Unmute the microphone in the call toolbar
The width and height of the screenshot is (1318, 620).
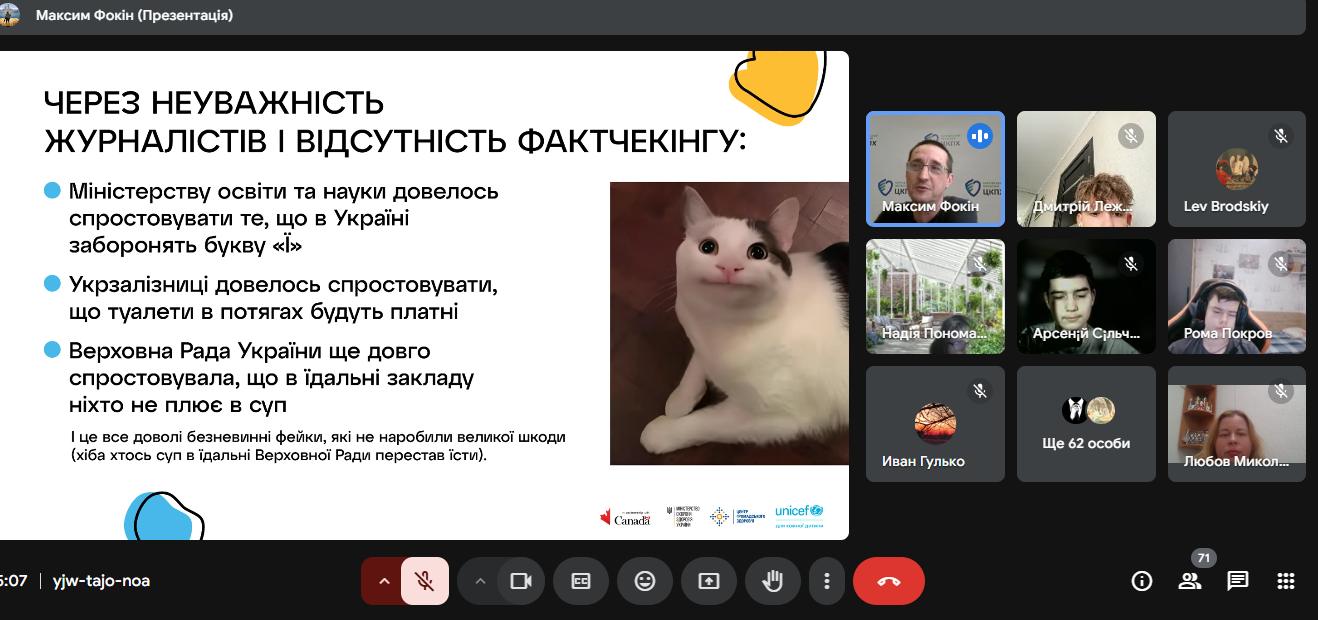coord(425,581)
